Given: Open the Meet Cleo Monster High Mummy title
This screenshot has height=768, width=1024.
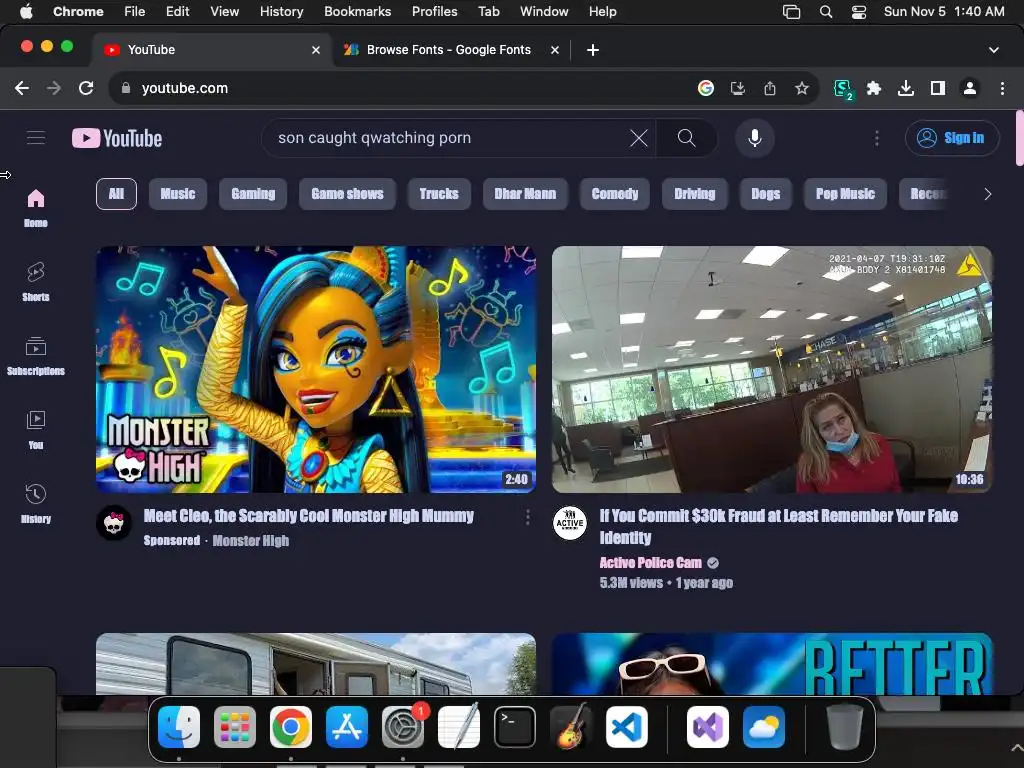Looking at the screenshot, I should (309, 516).
